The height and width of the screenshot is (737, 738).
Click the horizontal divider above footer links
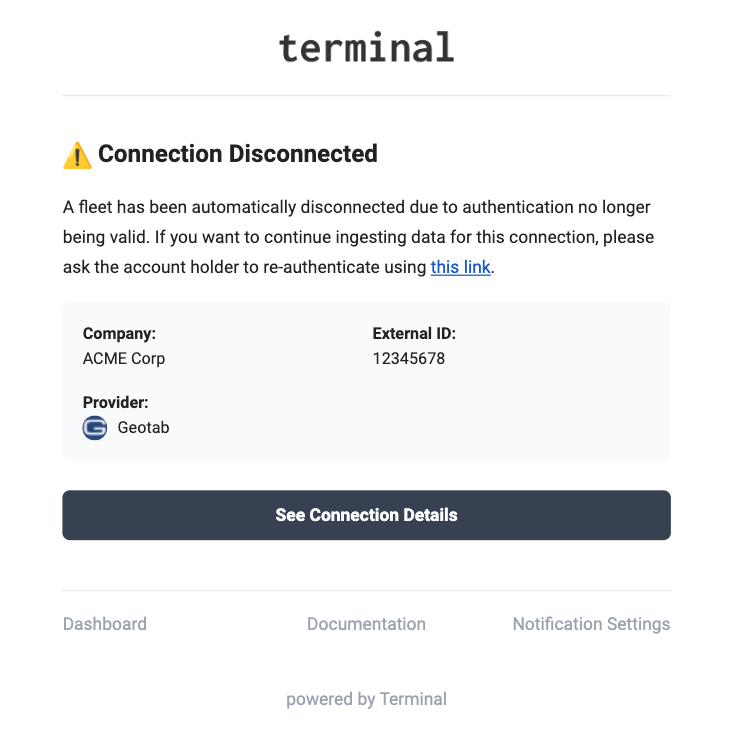(x=366, y=591)
